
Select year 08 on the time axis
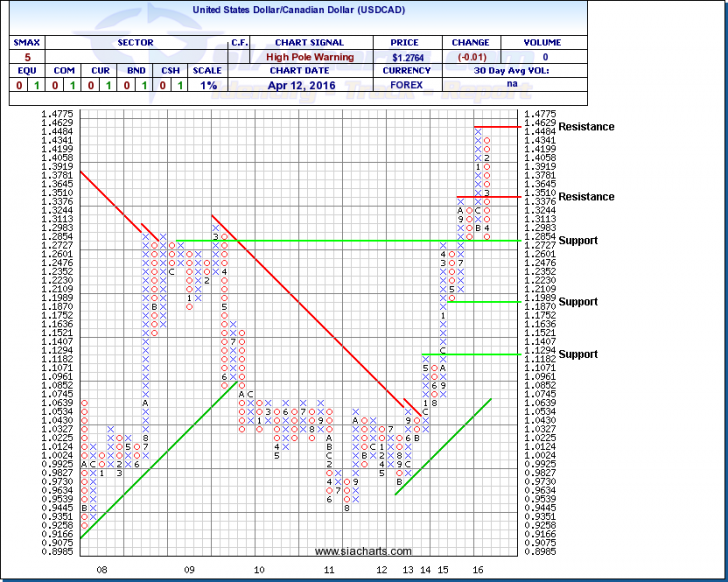[102, 568]
